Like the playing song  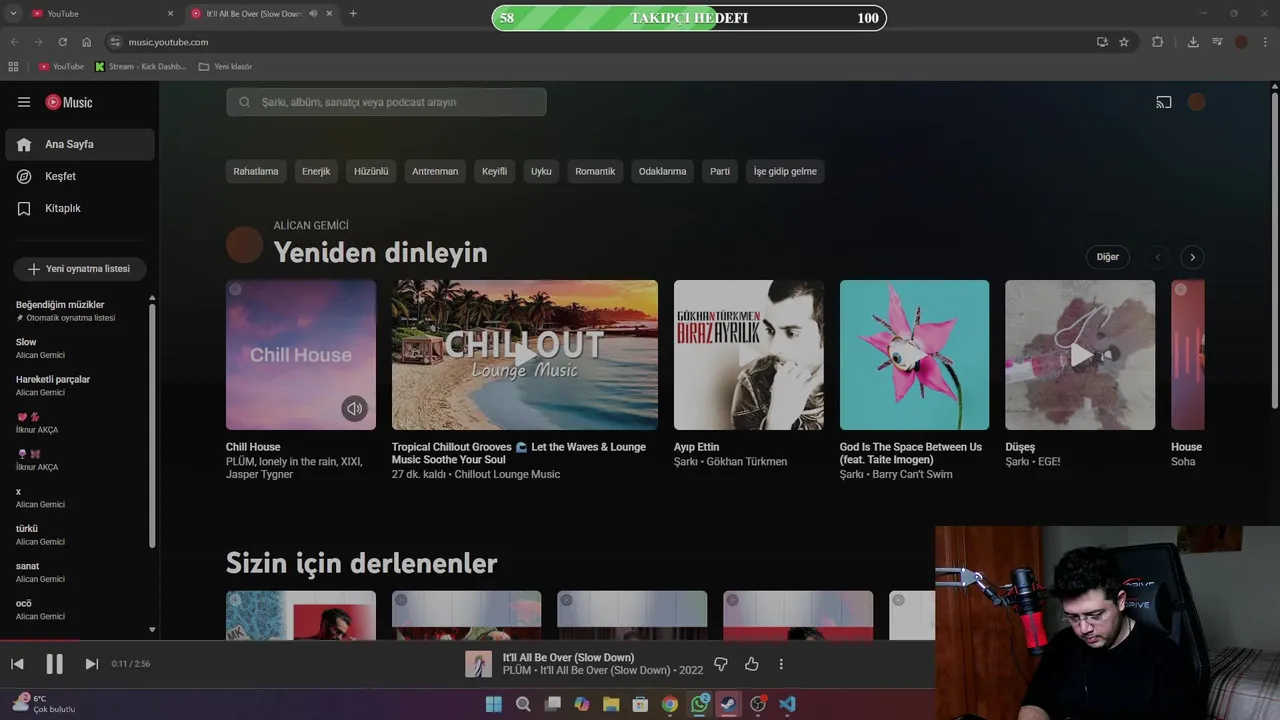[x=752, y=664]
